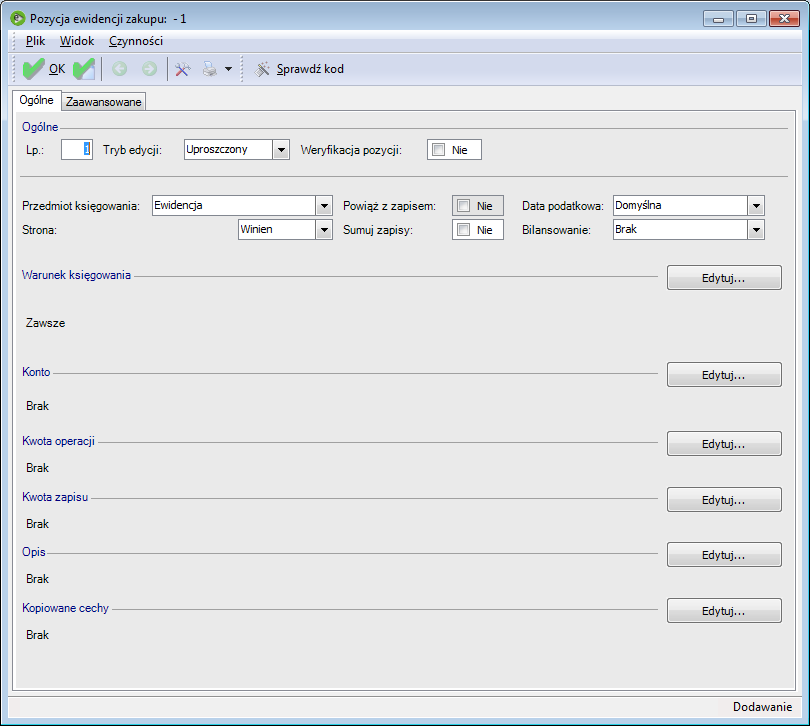The image size is (810, 726).
Task: Go to previous record arrow icon
Action: click(119, 69)
